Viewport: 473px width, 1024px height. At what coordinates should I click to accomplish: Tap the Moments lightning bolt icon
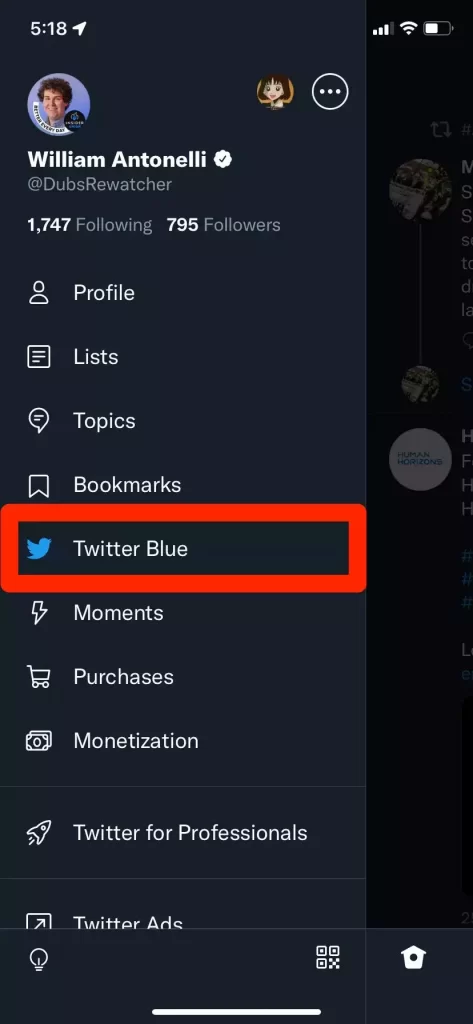(39, 613)
